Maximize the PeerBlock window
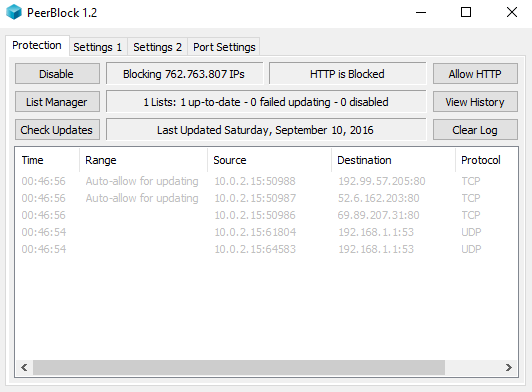532x392 pixels. (466, 13)
